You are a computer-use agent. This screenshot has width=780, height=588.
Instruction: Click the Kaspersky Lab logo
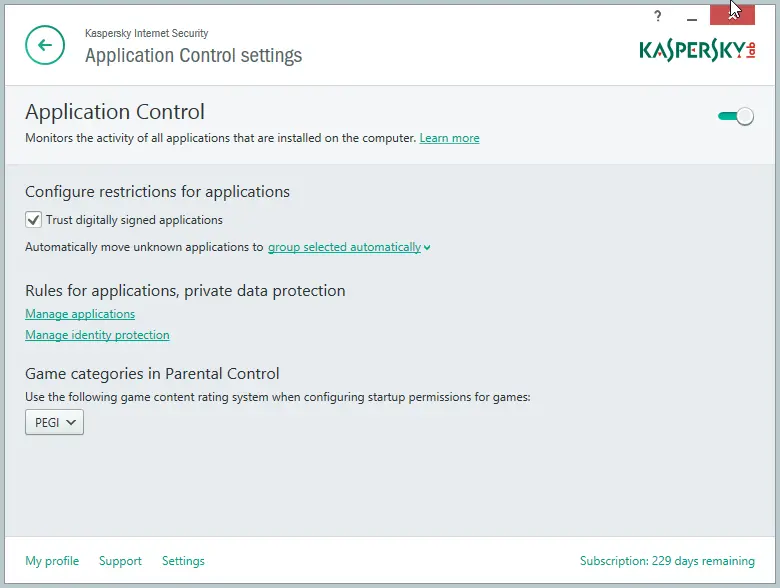[697, 50]
